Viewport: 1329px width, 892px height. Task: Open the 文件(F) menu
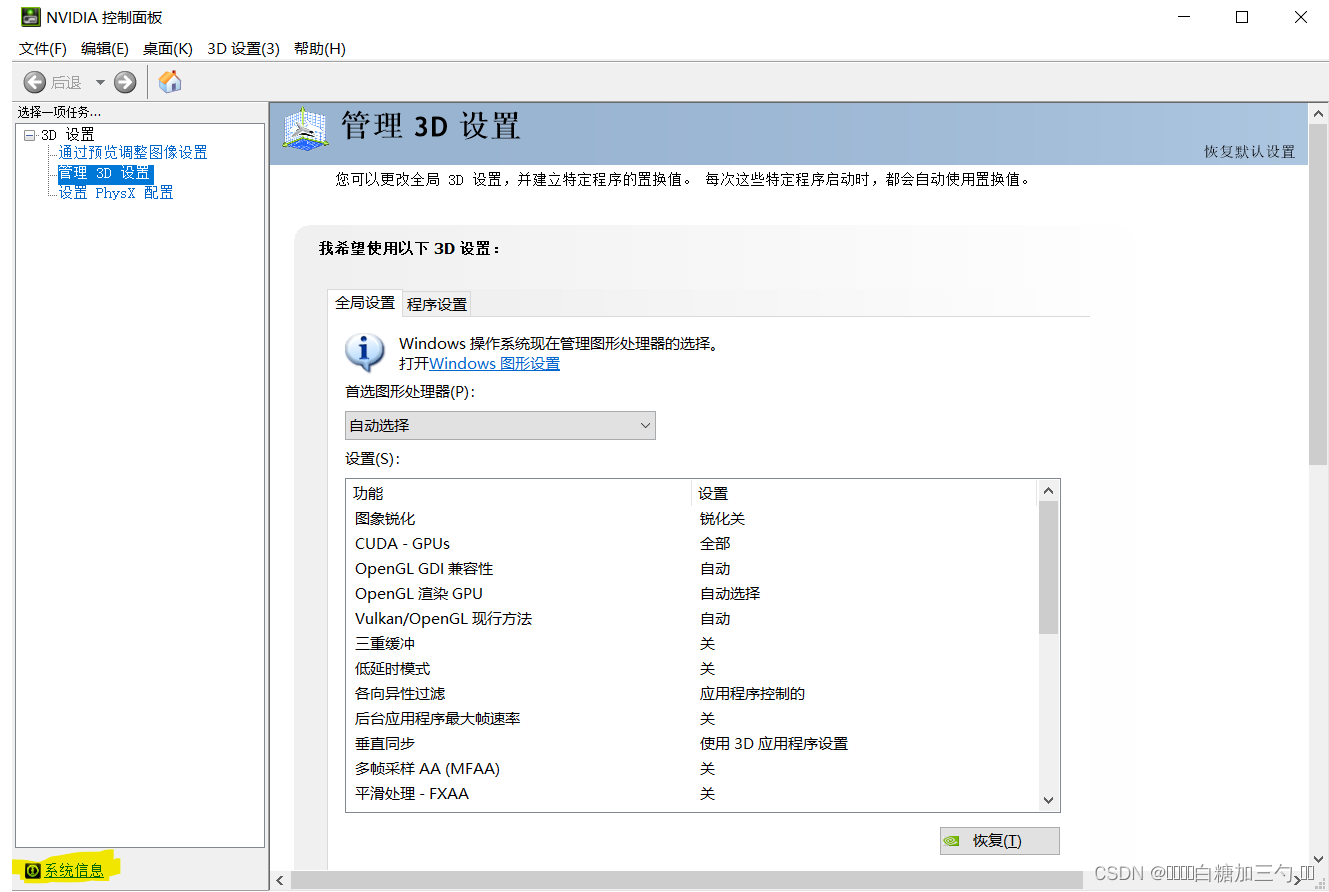click(43, 48)
